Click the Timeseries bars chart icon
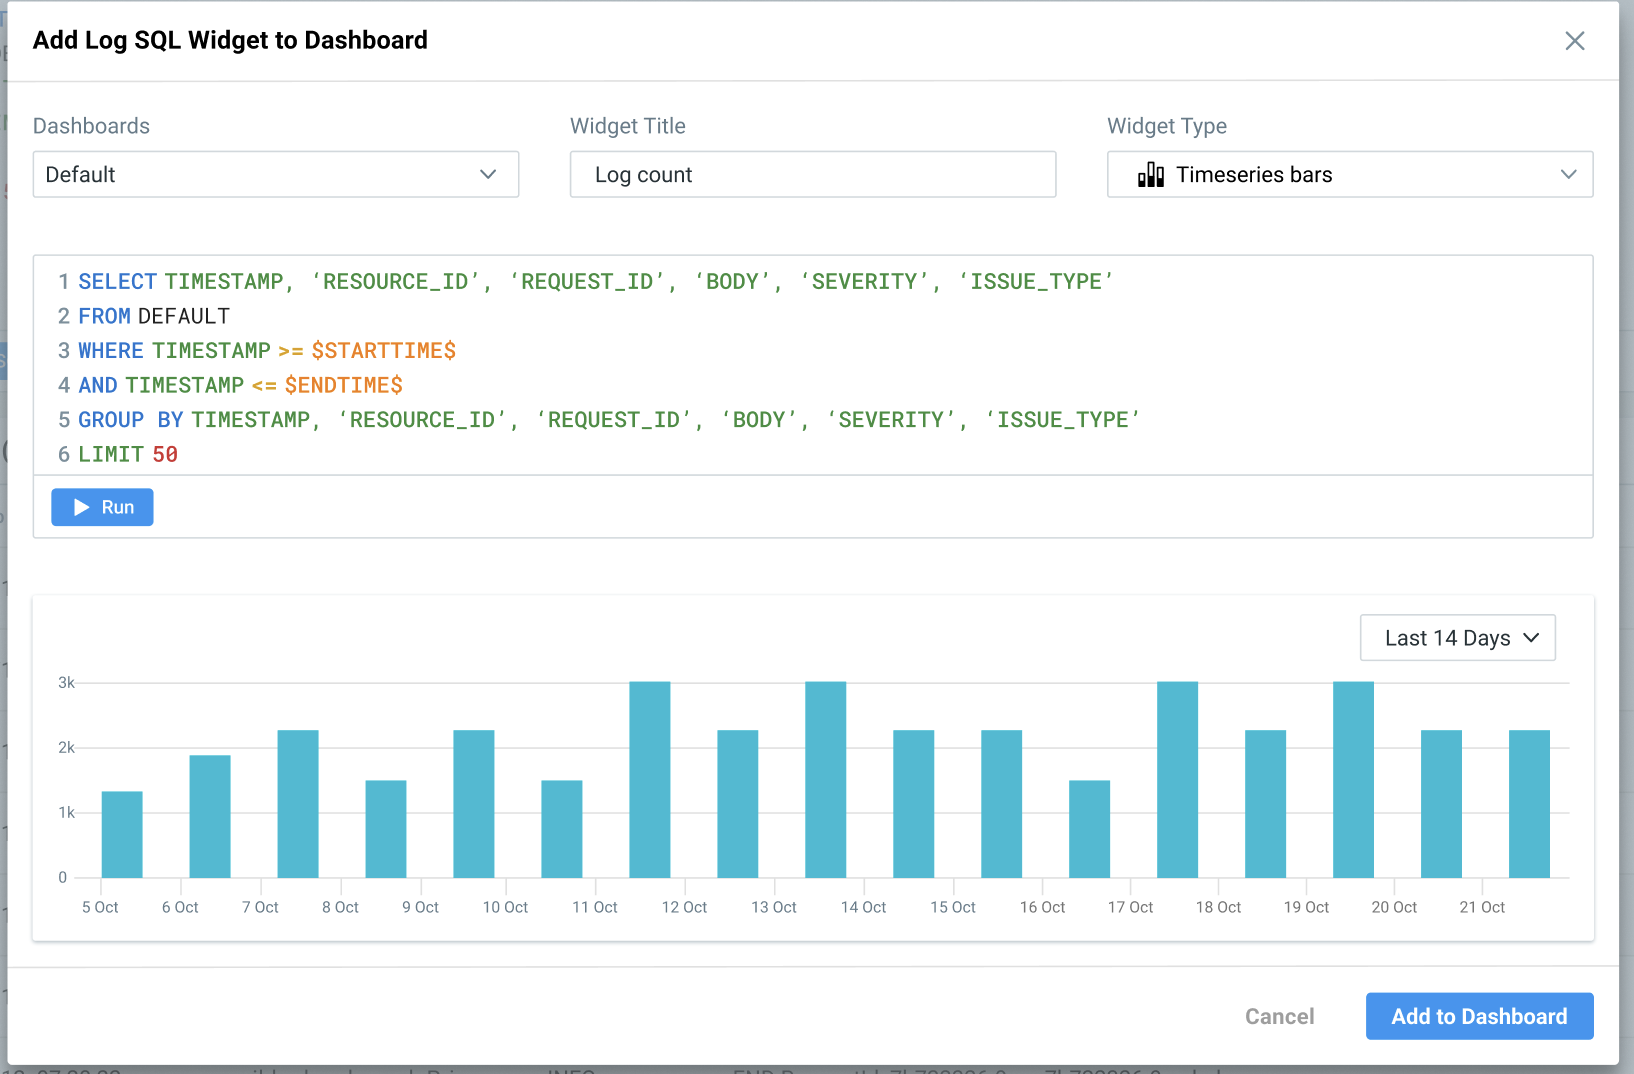 1151,175
